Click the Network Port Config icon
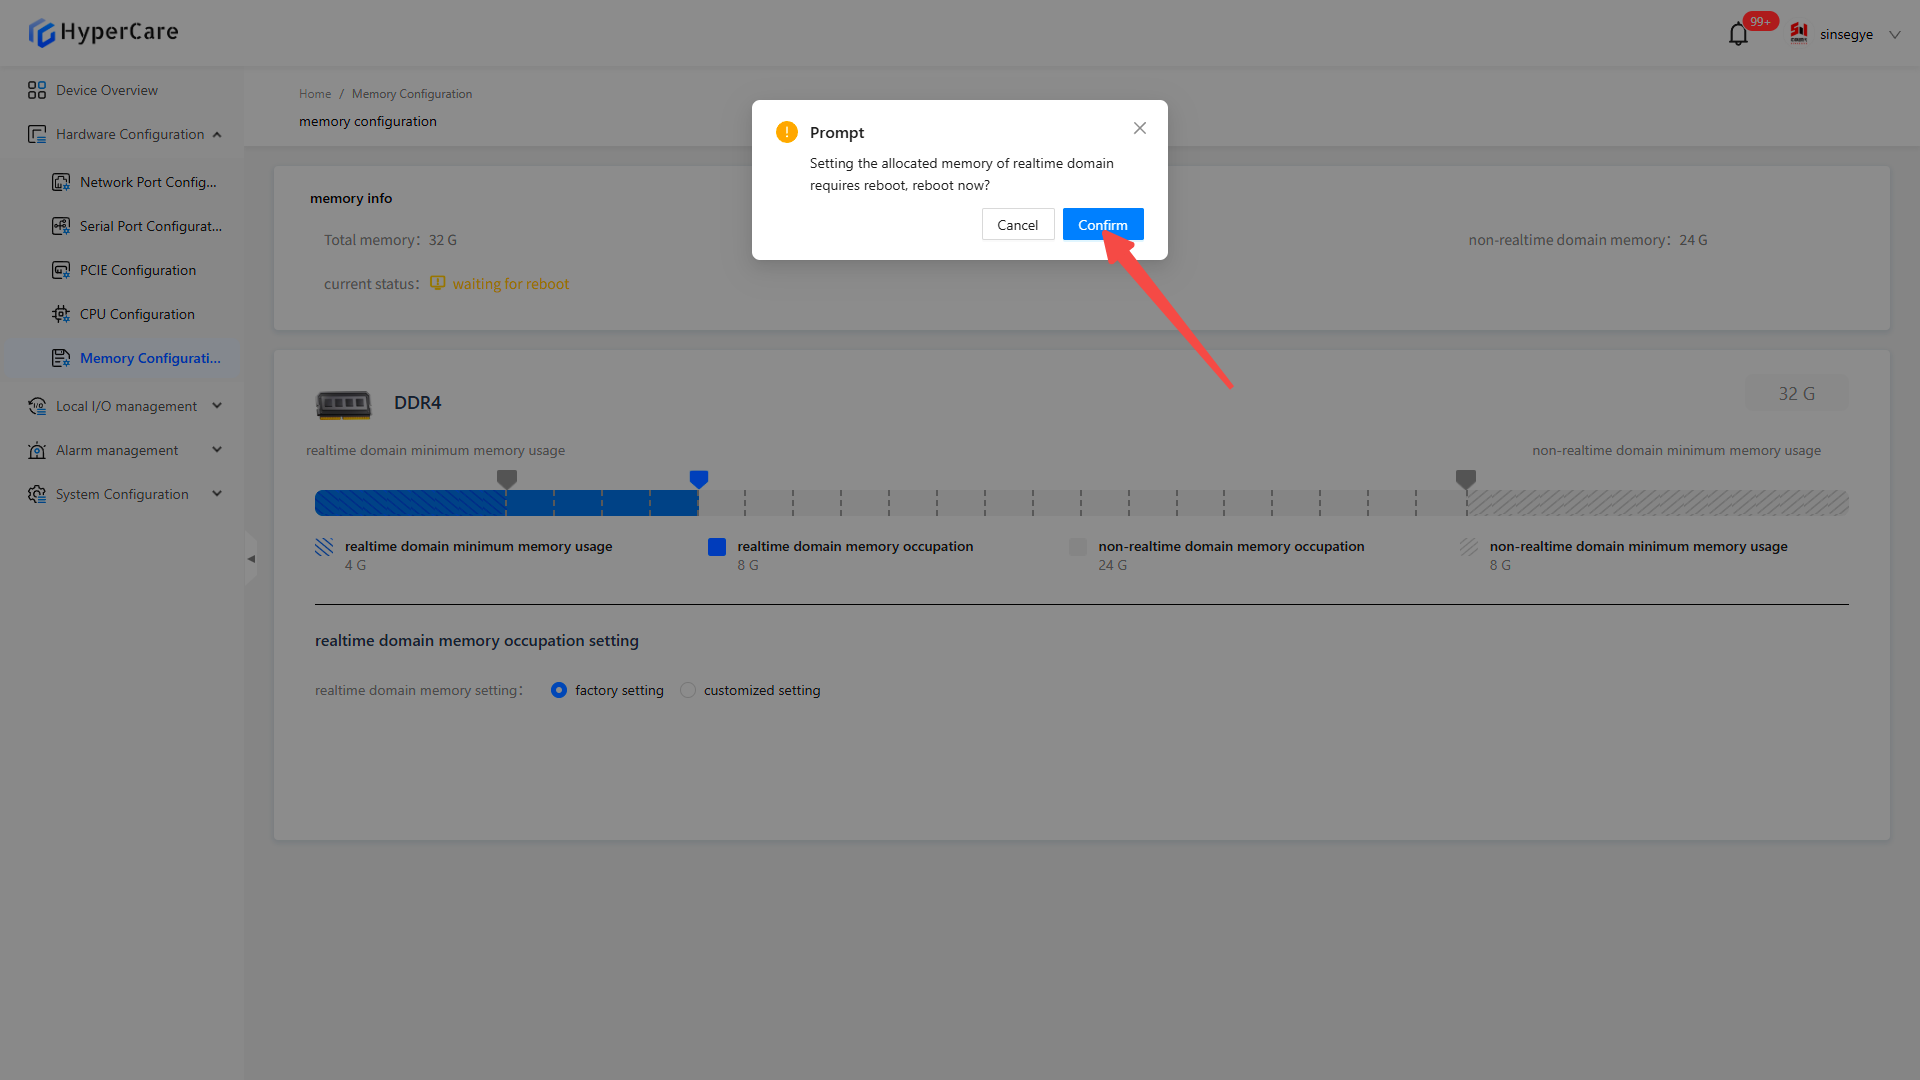The width and height of the screenshot is (1920, 1080). 61,182
